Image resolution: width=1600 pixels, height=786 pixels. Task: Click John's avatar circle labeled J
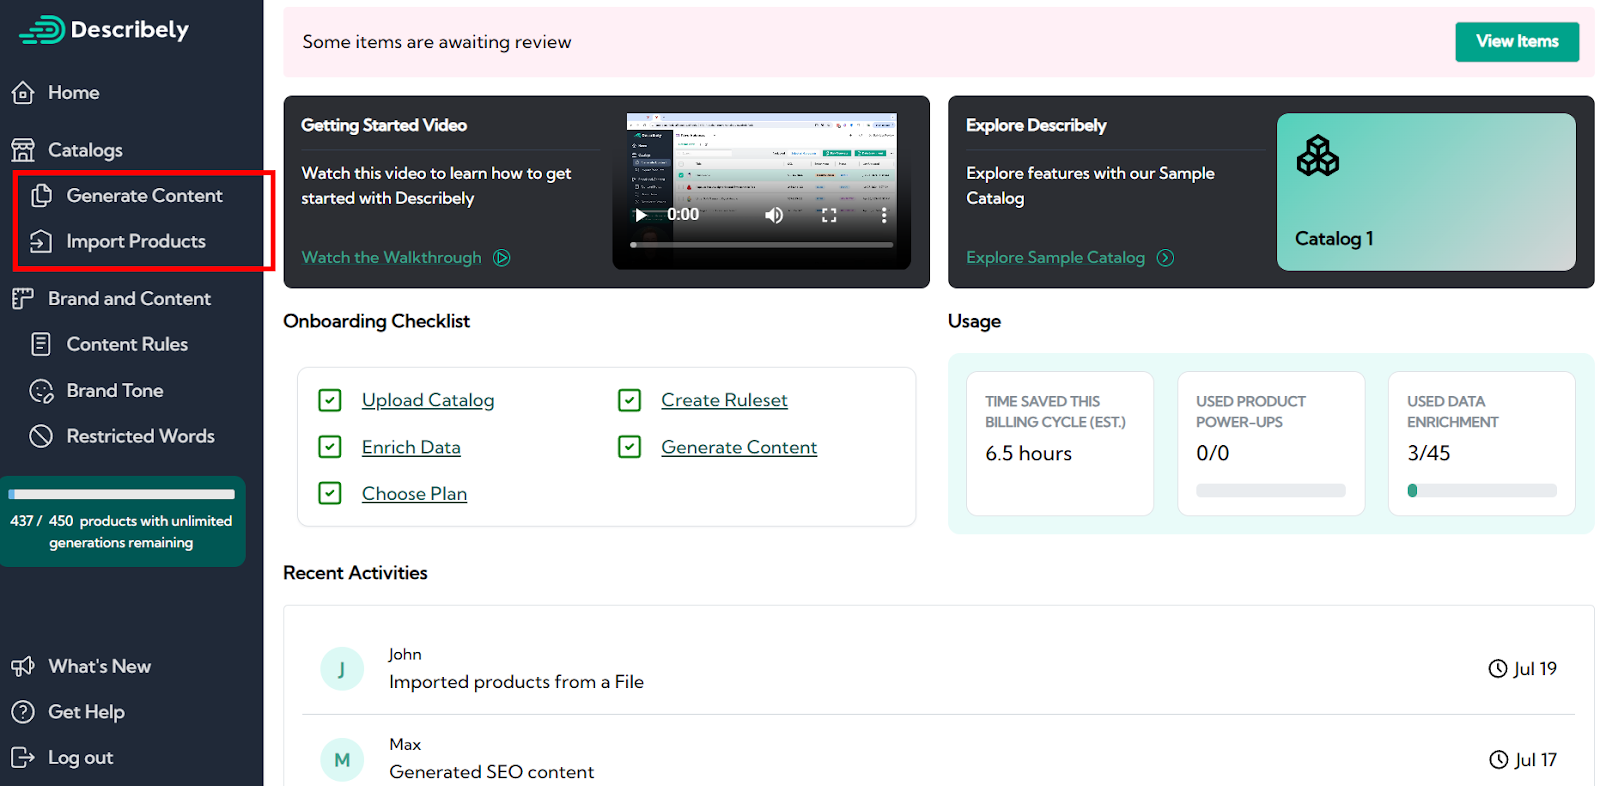(x=342, y=669)
